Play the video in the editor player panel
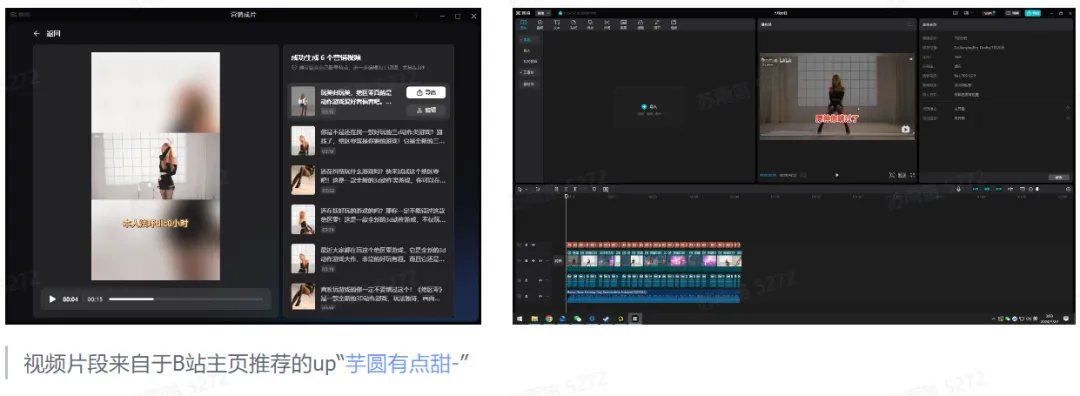Viewport: 1080px width, 396px height. [837, 175]
